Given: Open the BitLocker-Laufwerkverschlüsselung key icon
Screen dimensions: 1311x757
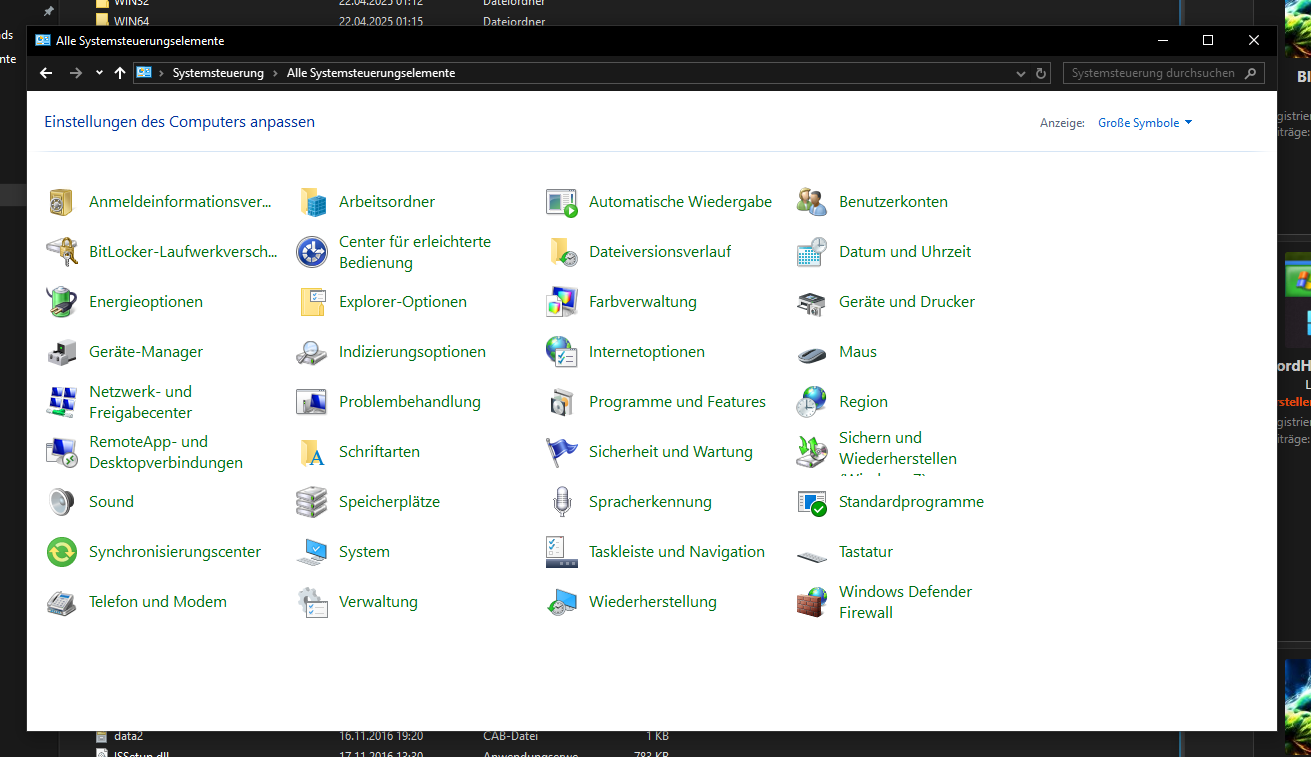Looking at the screenshot, I should tap(62, 252).
